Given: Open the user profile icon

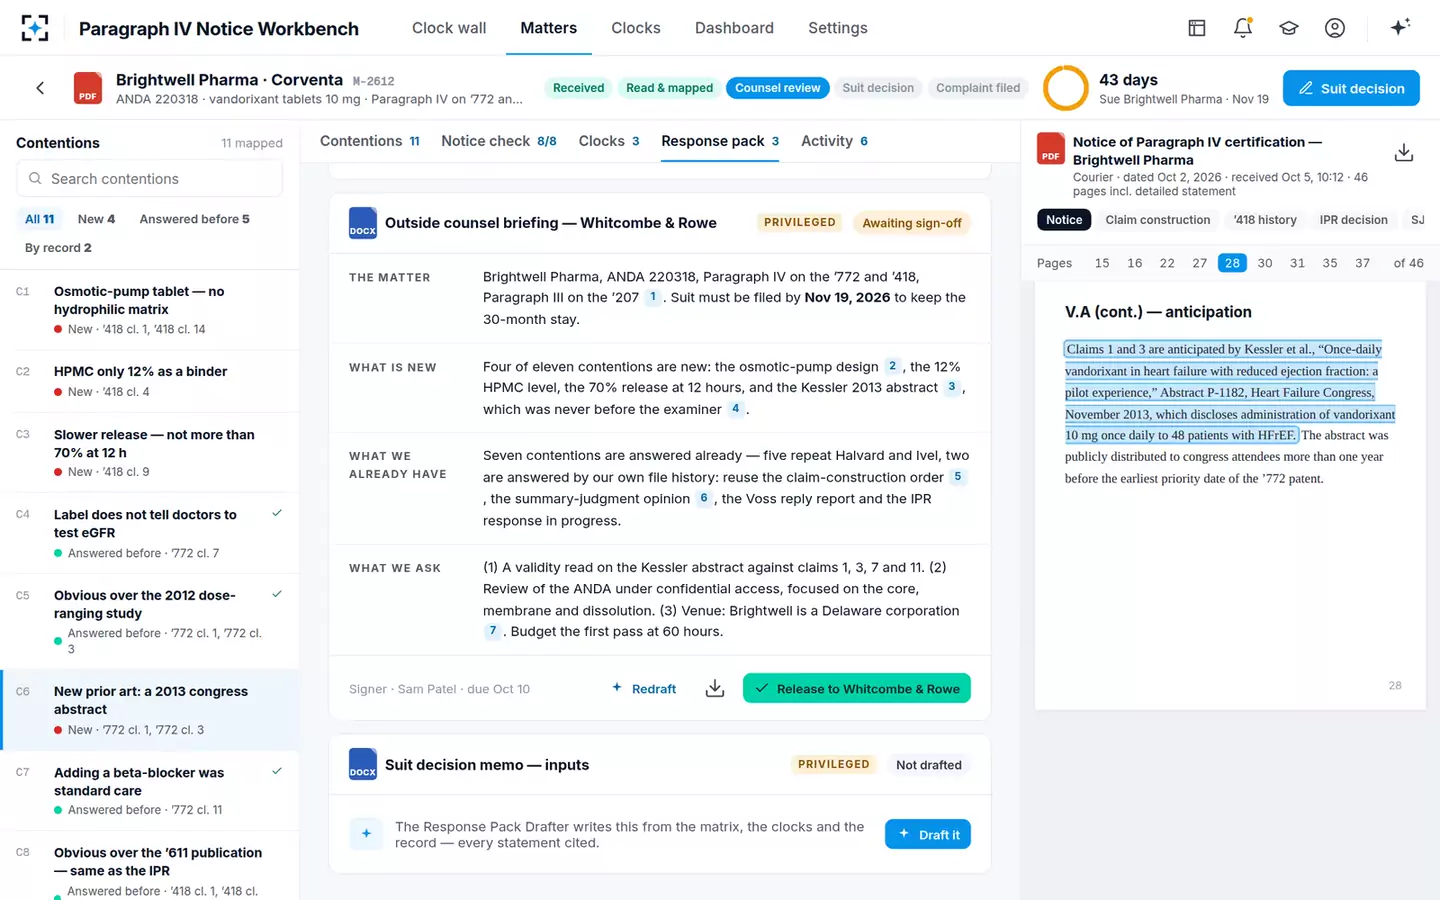Looking at the screenshot, I should coord(1335,28).
